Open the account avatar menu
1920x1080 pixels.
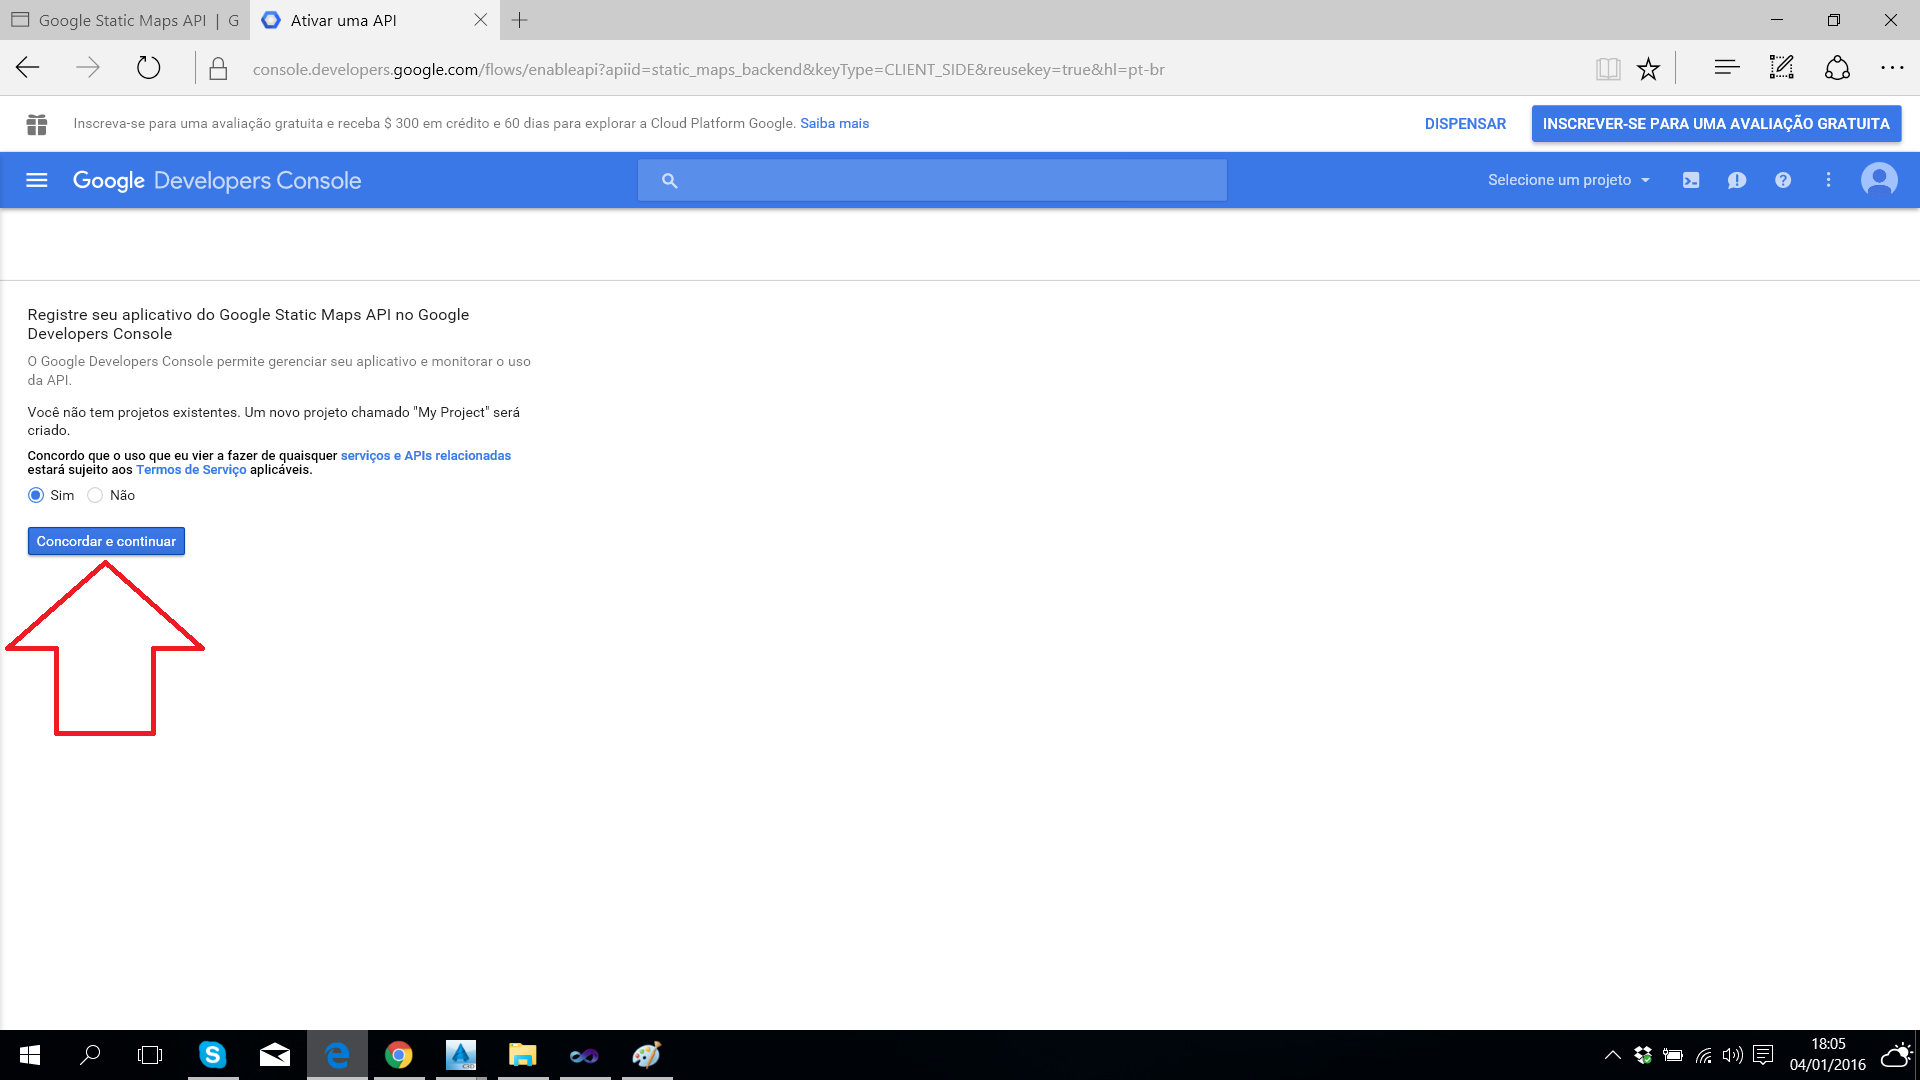click(x=1879, y=180)
